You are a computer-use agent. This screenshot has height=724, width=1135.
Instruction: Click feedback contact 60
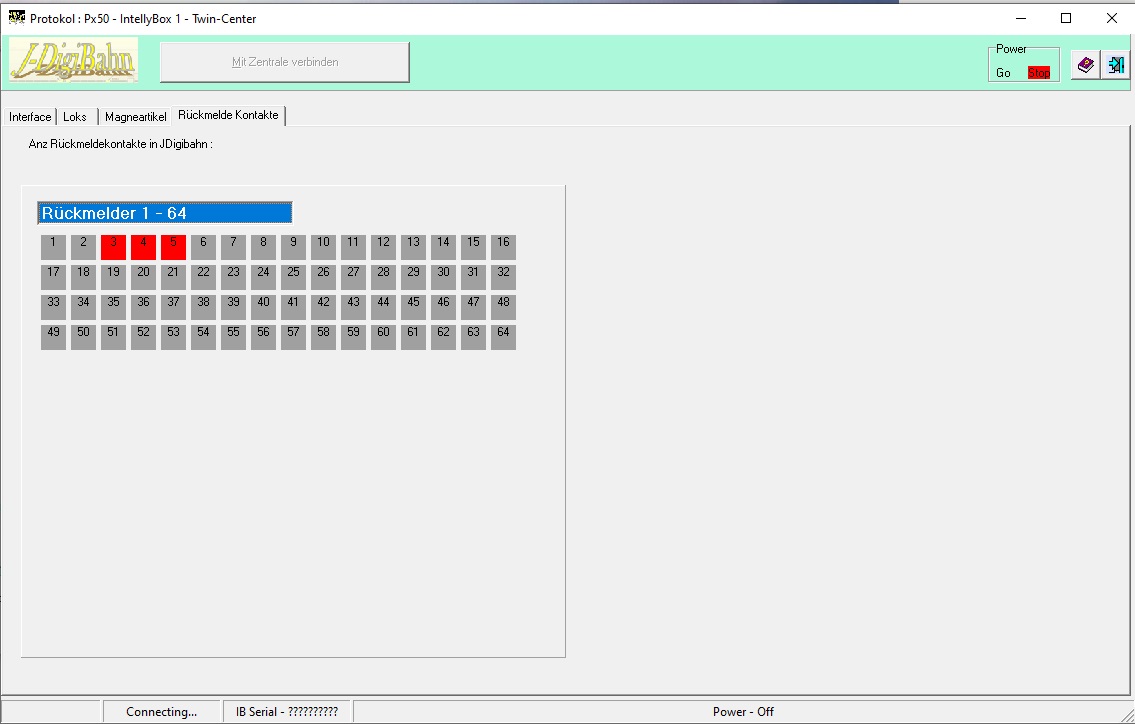click(384, 337)
